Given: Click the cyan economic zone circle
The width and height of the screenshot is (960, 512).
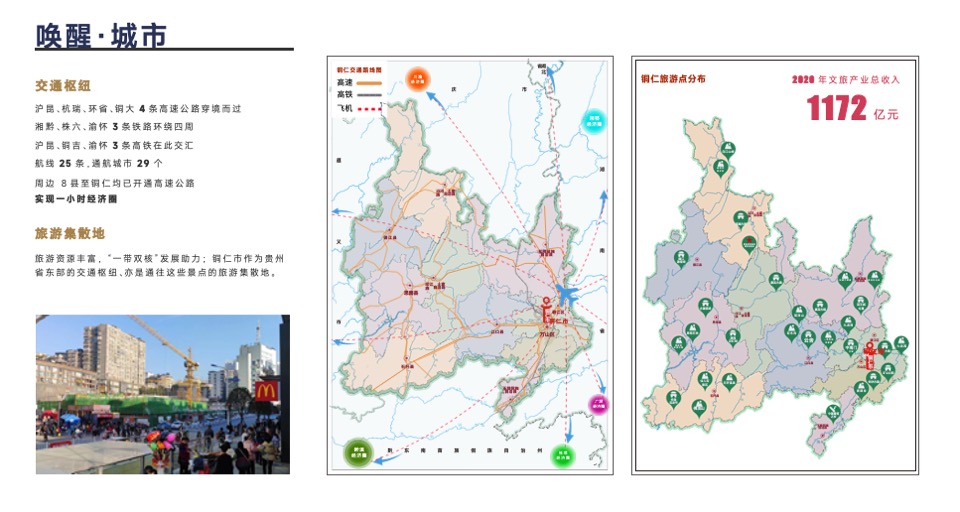Looking at the screenshot, I should pyautogui.click(x=594, y=121).
